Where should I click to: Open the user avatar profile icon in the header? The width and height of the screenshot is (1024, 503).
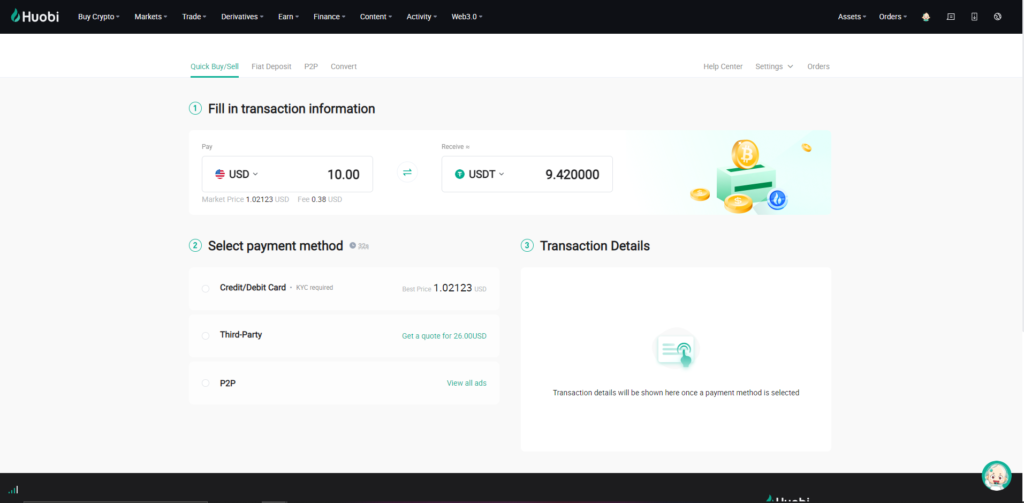coord(926,17)
